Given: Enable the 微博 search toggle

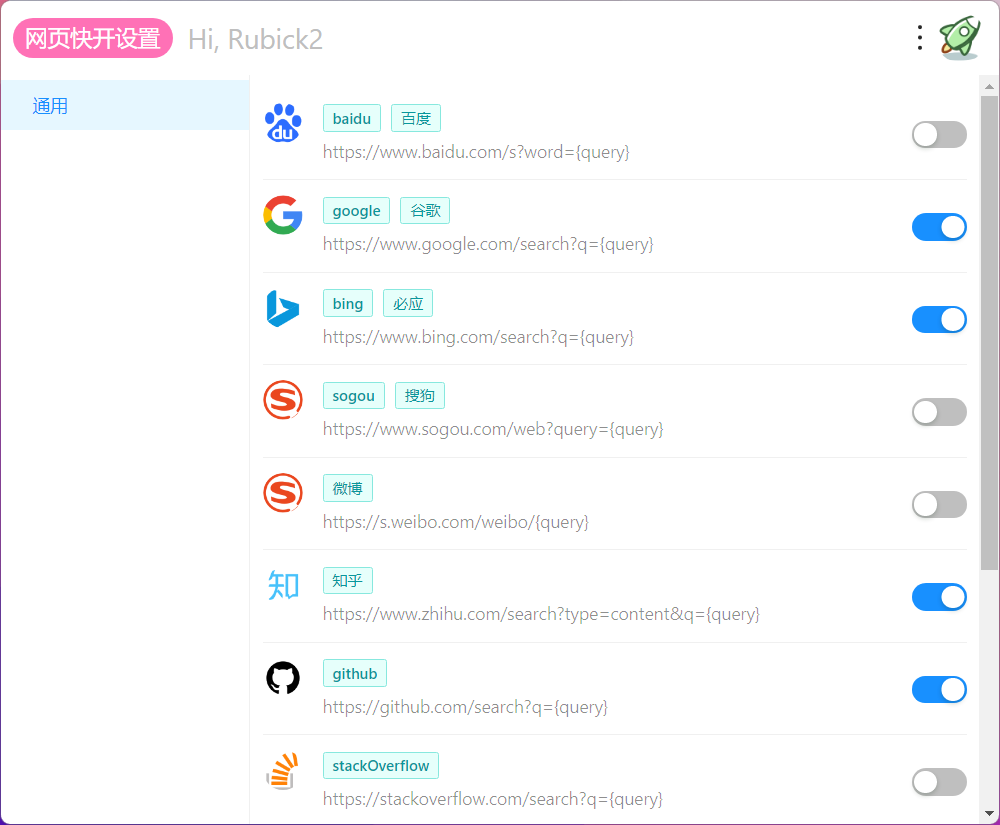Looking at the screenshot, I should click(939, 504).
